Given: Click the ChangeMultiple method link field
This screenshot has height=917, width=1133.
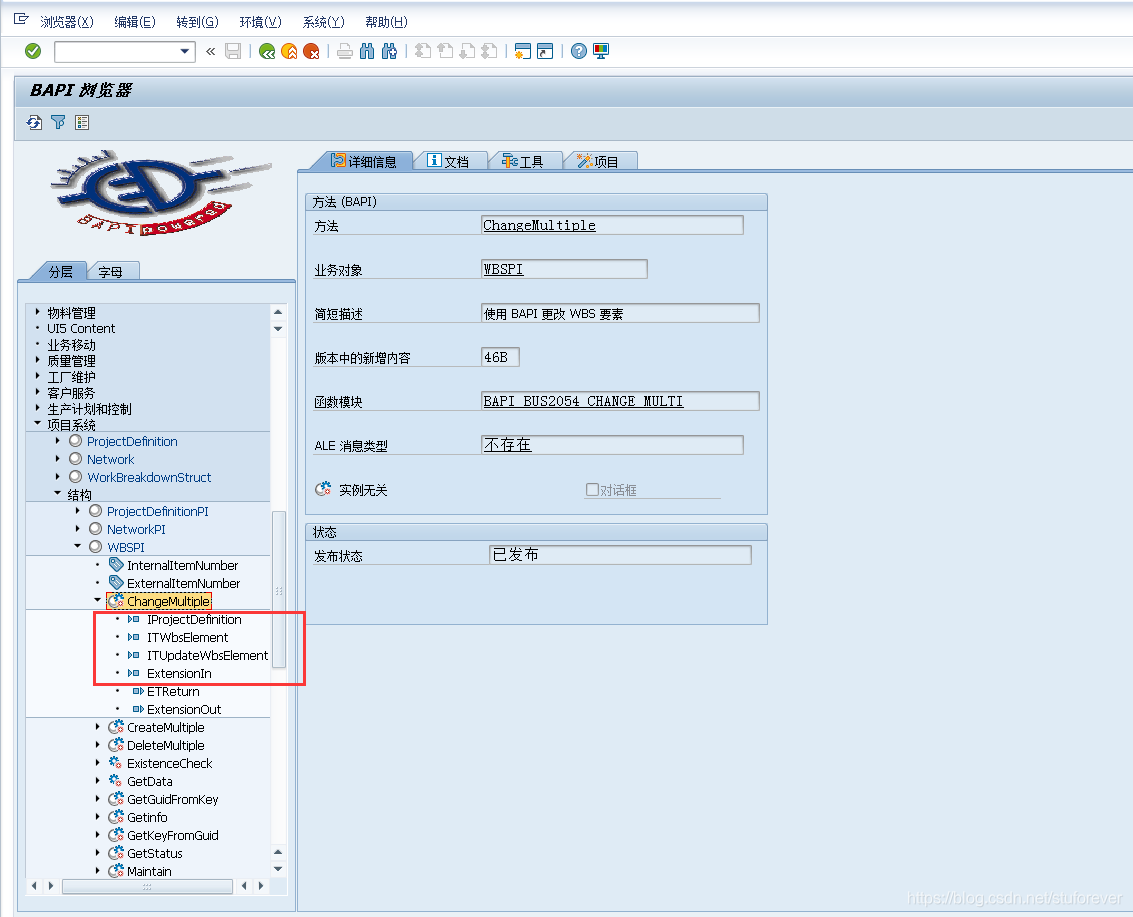Looking at the screenshot, I should point(612,225).
